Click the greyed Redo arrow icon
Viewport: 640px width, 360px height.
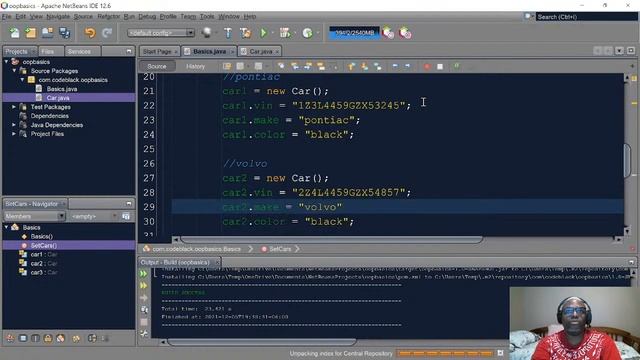tap(107, 33)
